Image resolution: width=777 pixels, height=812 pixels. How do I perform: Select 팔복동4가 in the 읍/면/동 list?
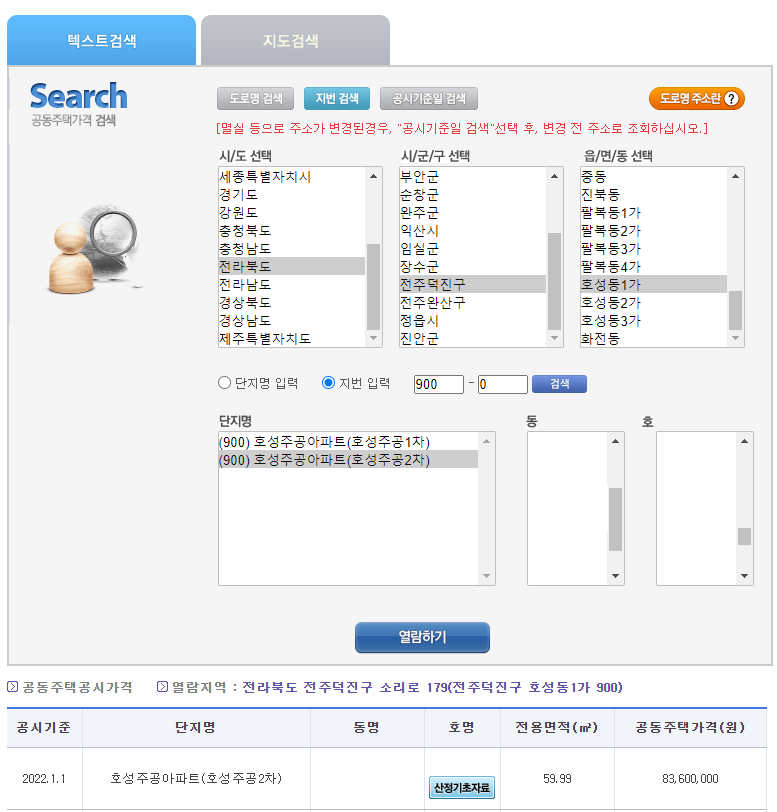pos(654,266)
